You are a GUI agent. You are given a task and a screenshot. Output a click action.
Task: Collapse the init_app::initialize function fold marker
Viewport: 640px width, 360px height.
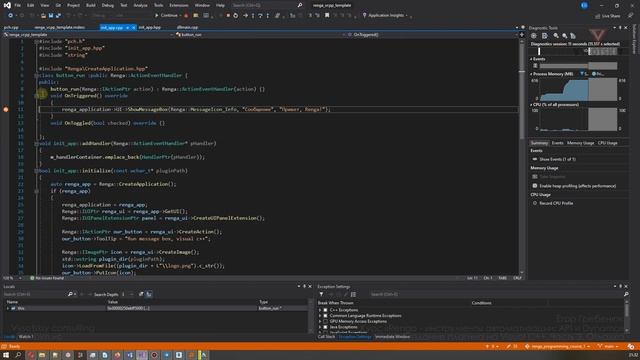click(x=36, y=171)
